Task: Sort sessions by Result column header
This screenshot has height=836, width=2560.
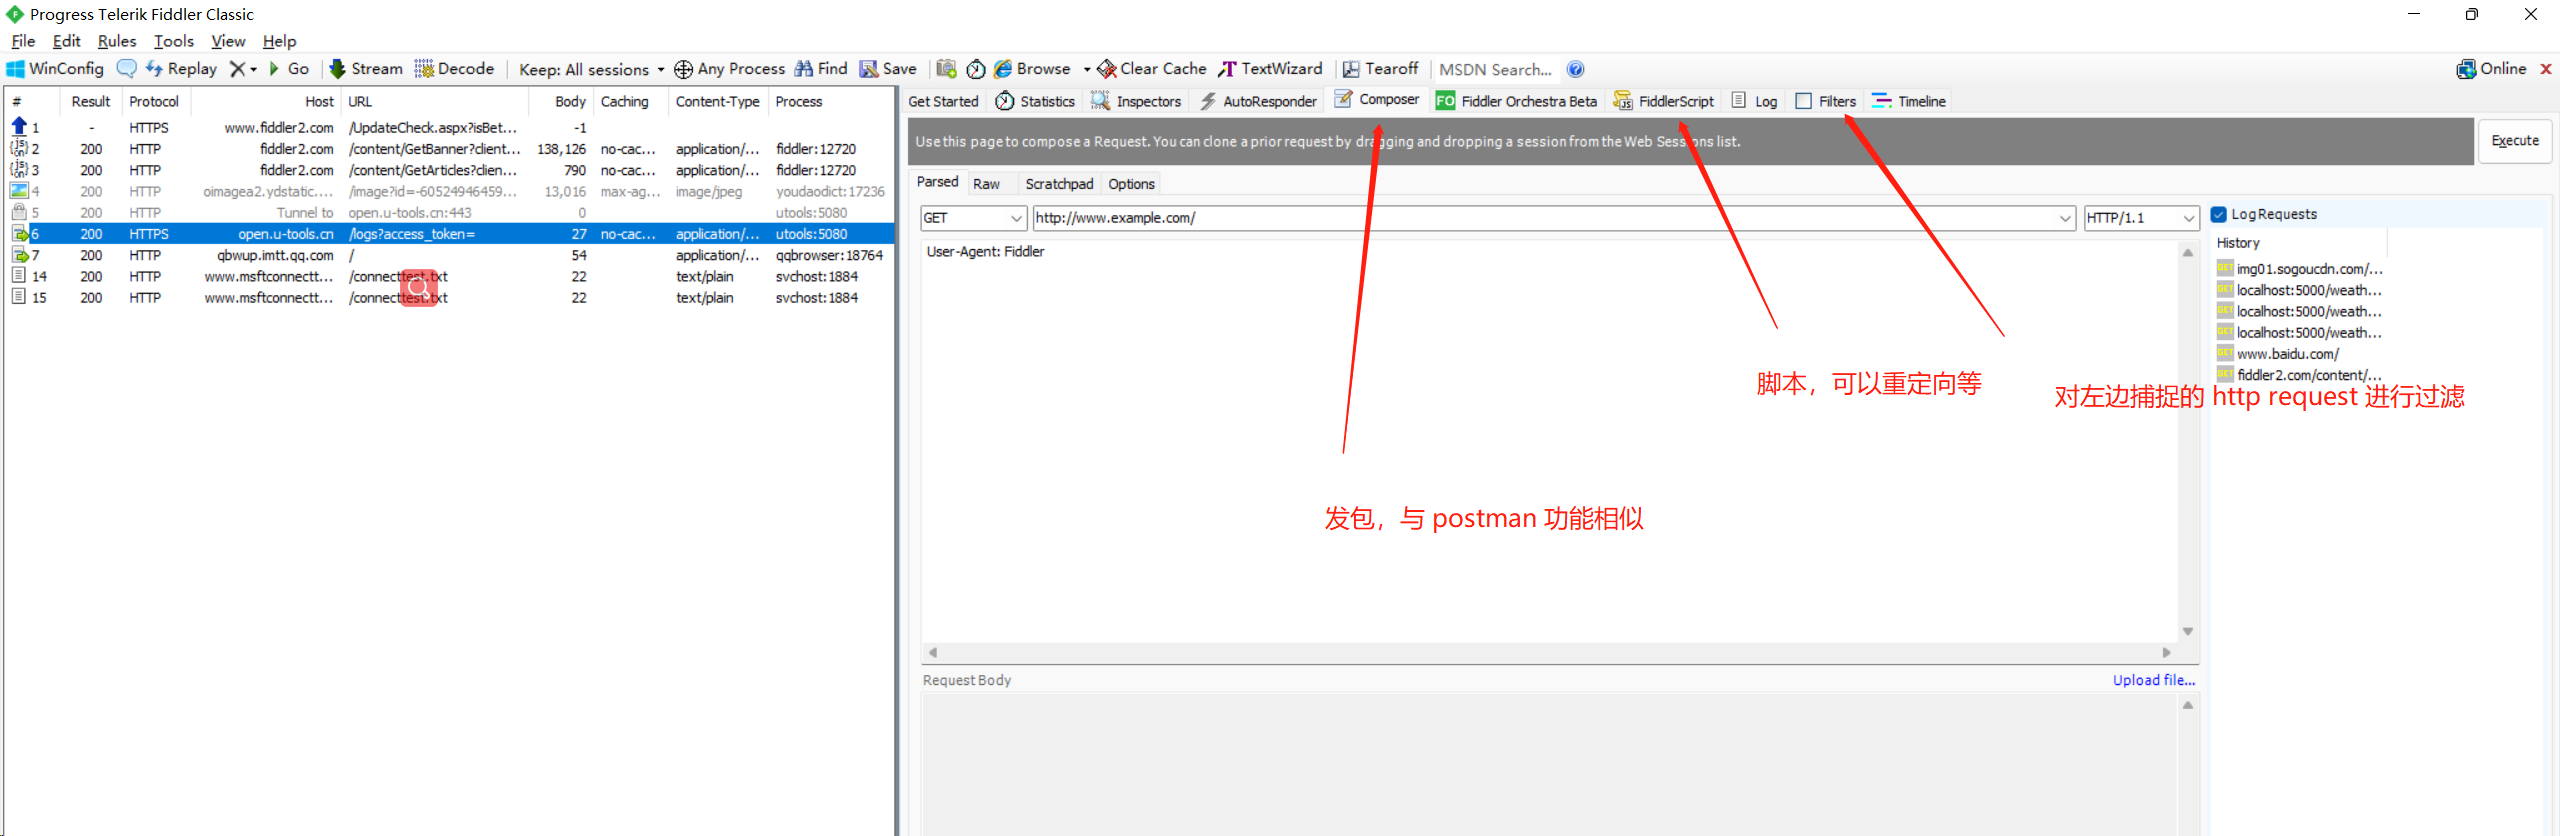Action: pos(91,101)
